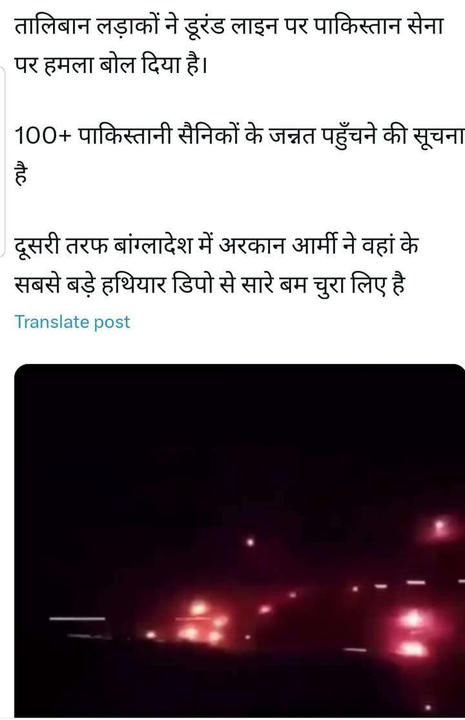Open the dark night video thumbnail

point(239,541)
